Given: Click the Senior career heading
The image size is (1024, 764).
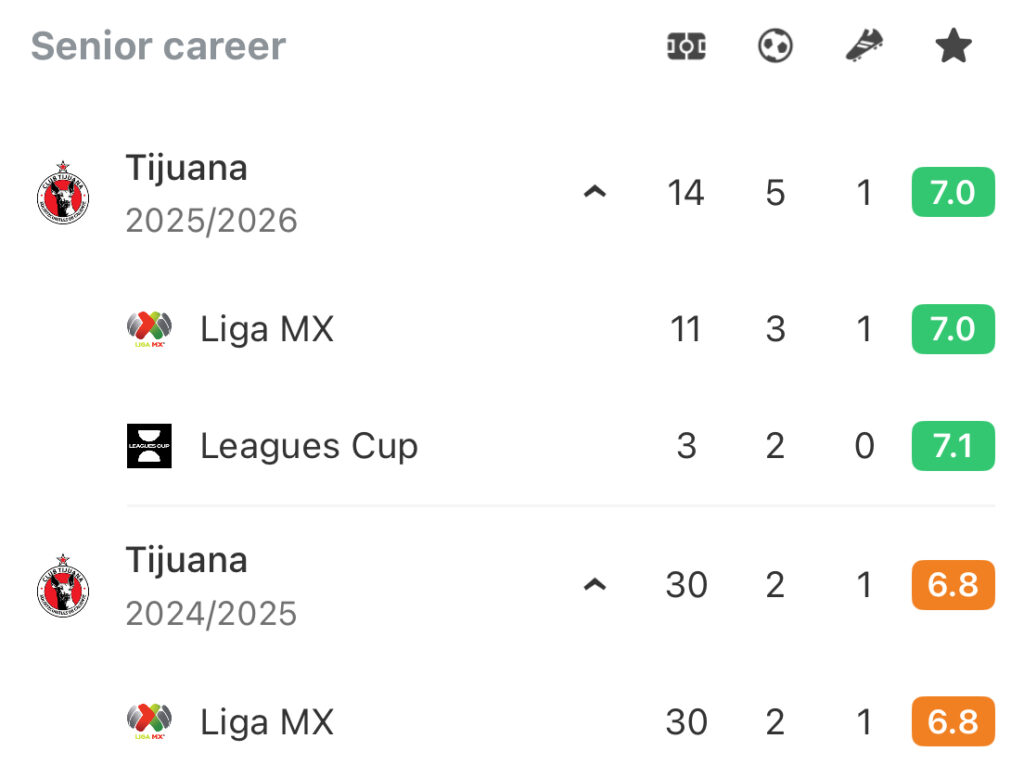Looking at the screenshot, I should (x=158, y=46).
